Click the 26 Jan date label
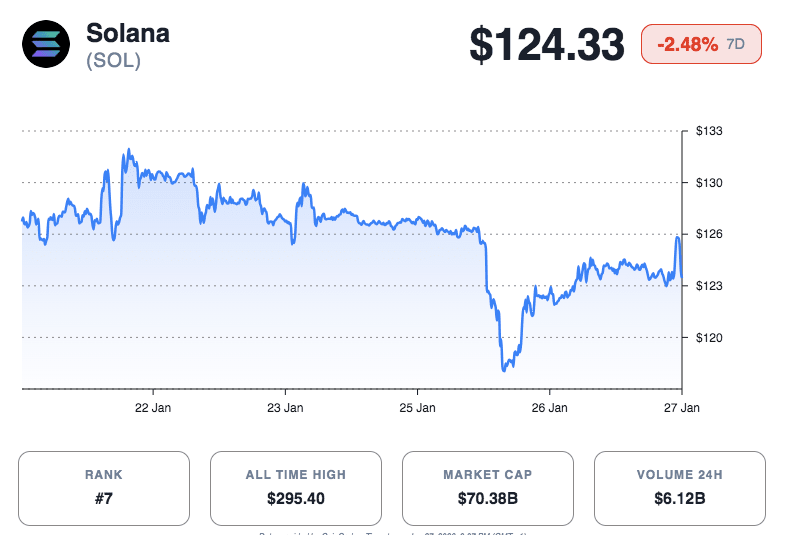The image size is (785, 535). 550,408
